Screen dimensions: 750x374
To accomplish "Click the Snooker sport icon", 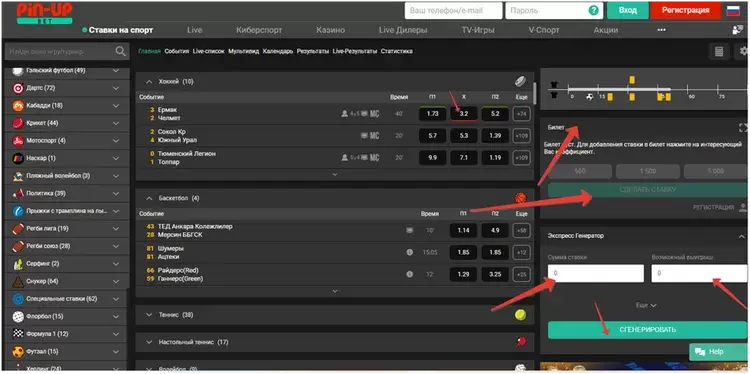I will [18, 281].
